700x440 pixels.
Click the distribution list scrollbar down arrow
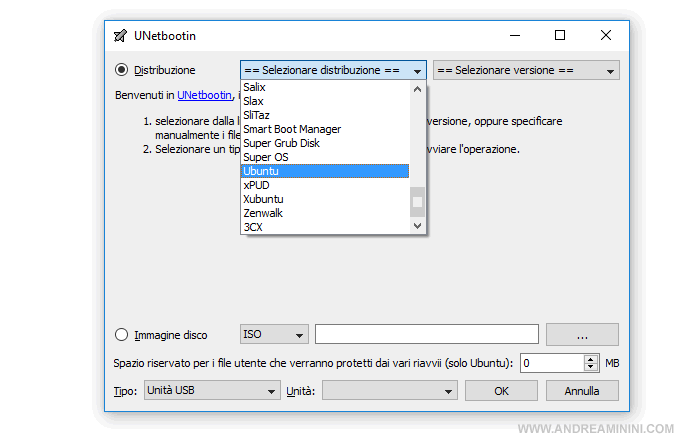tap(418, 226)
